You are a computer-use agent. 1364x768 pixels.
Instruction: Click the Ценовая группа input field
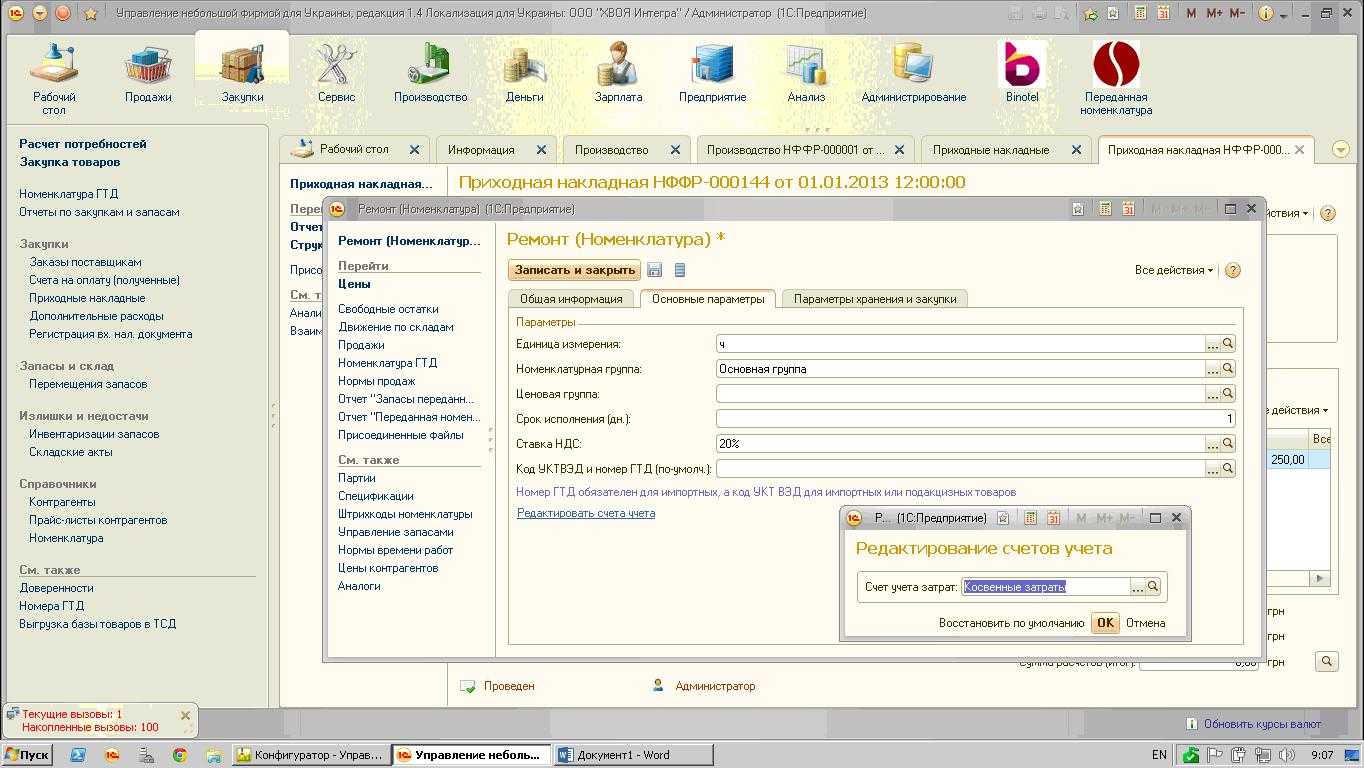961,393
